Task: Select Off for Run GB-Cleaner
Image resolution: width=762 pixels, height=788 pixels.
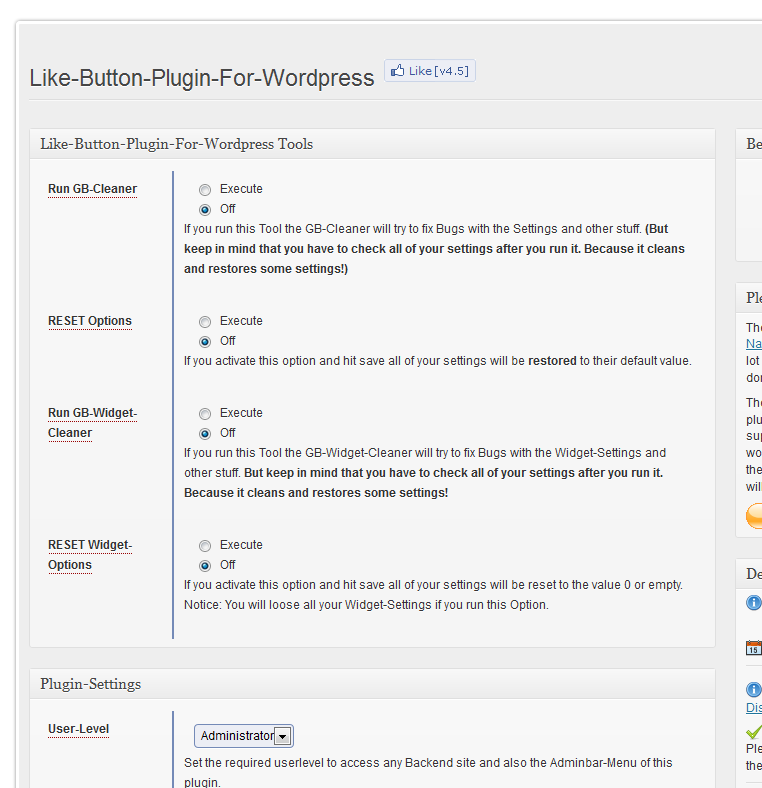Action: coord(205,209)
